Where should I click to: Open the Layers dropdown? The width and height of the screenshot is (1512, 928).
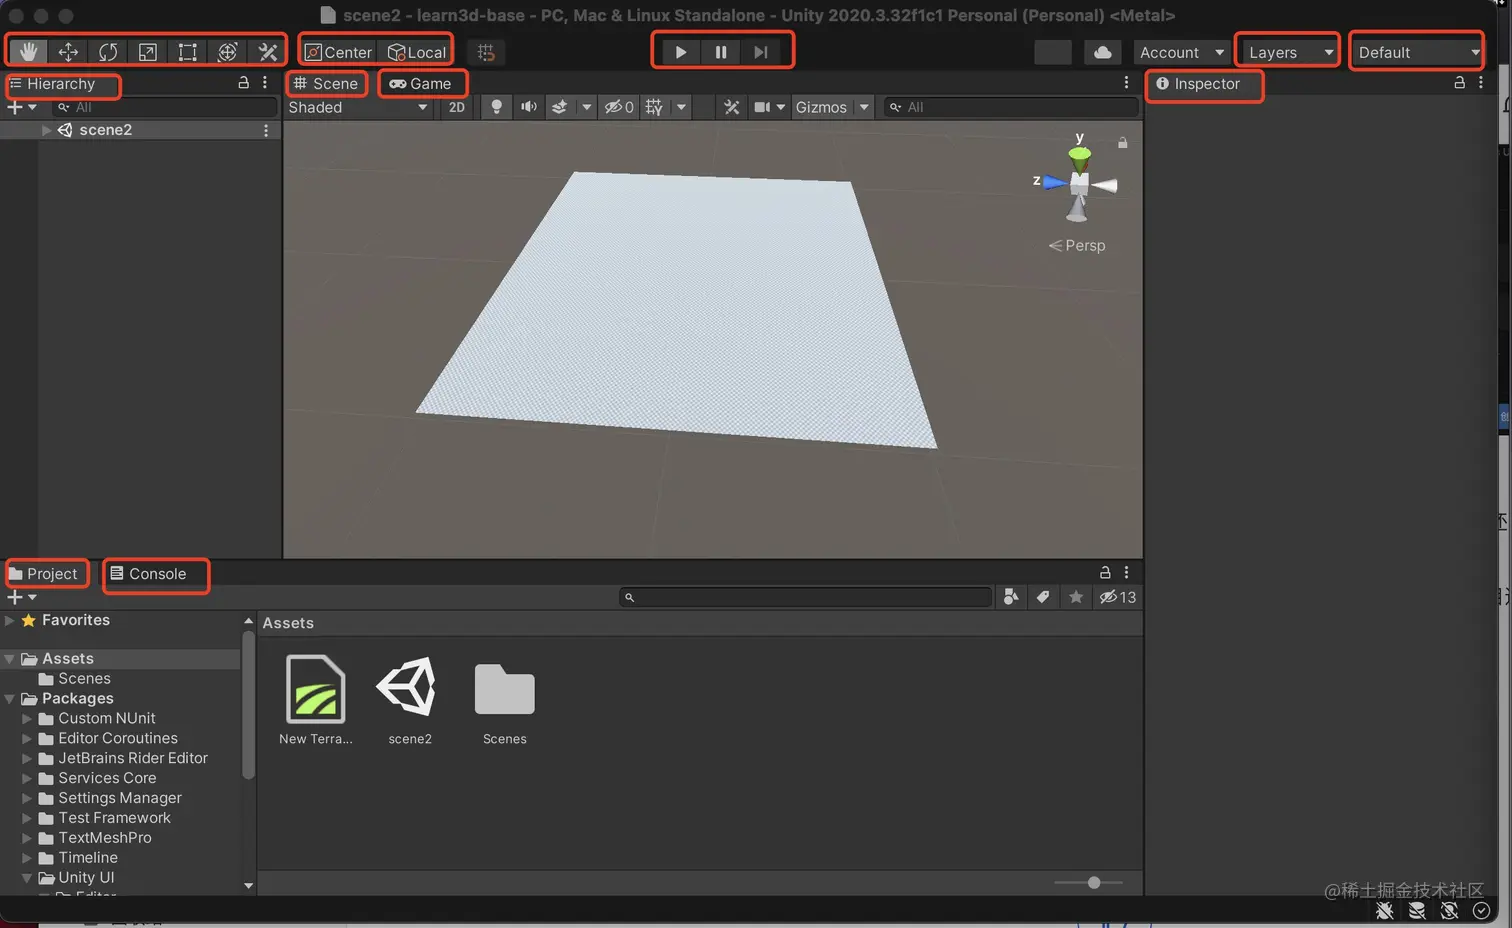coord(1289,52)
